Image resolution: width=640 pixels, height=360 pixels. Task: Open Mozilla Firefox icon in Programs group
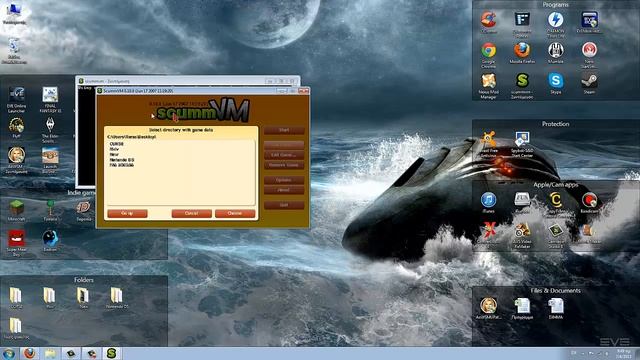point(522,53)
